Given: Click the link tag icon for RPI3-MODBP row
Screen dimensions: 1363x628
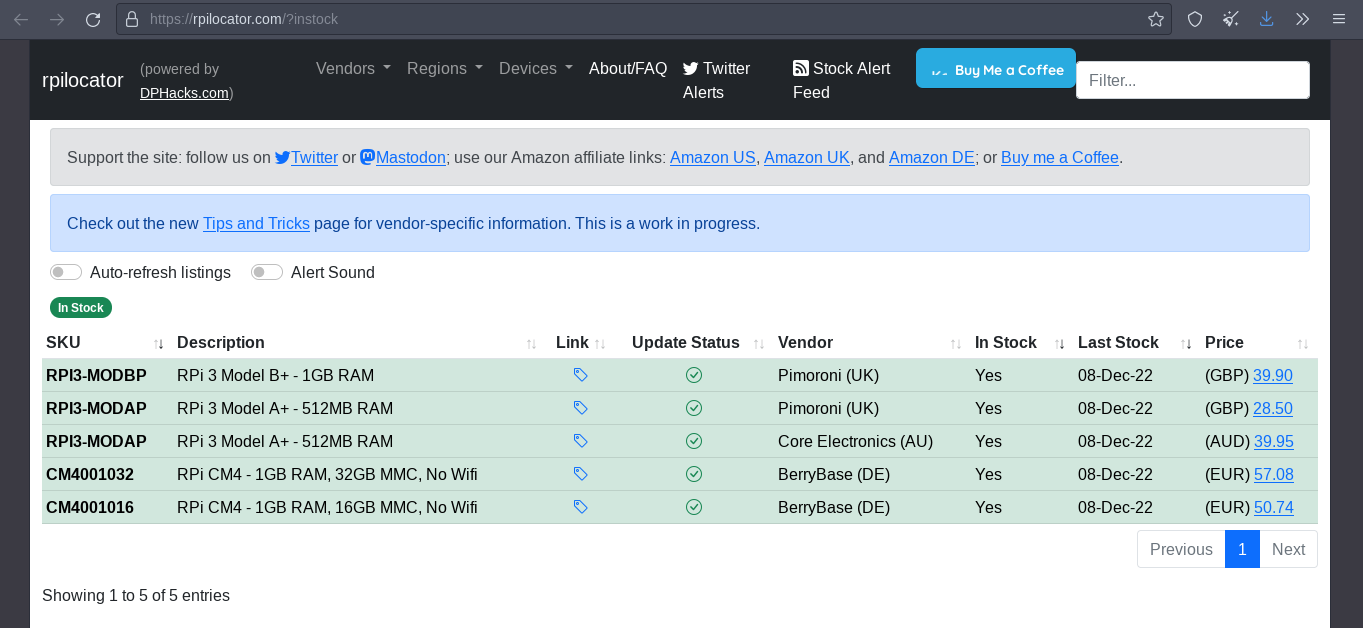Looking at the screenshot, I should tap(580, 375).
